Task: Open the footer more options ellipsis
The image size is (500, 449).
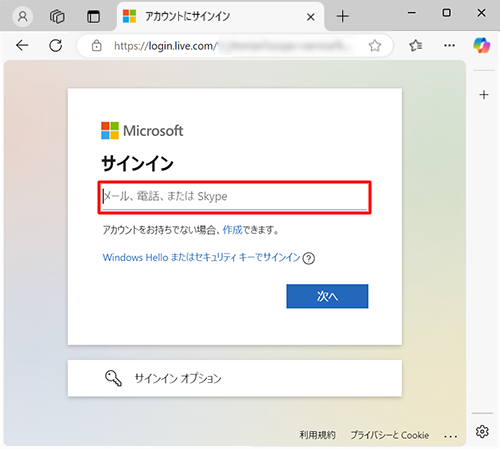Action: [450, 436]
